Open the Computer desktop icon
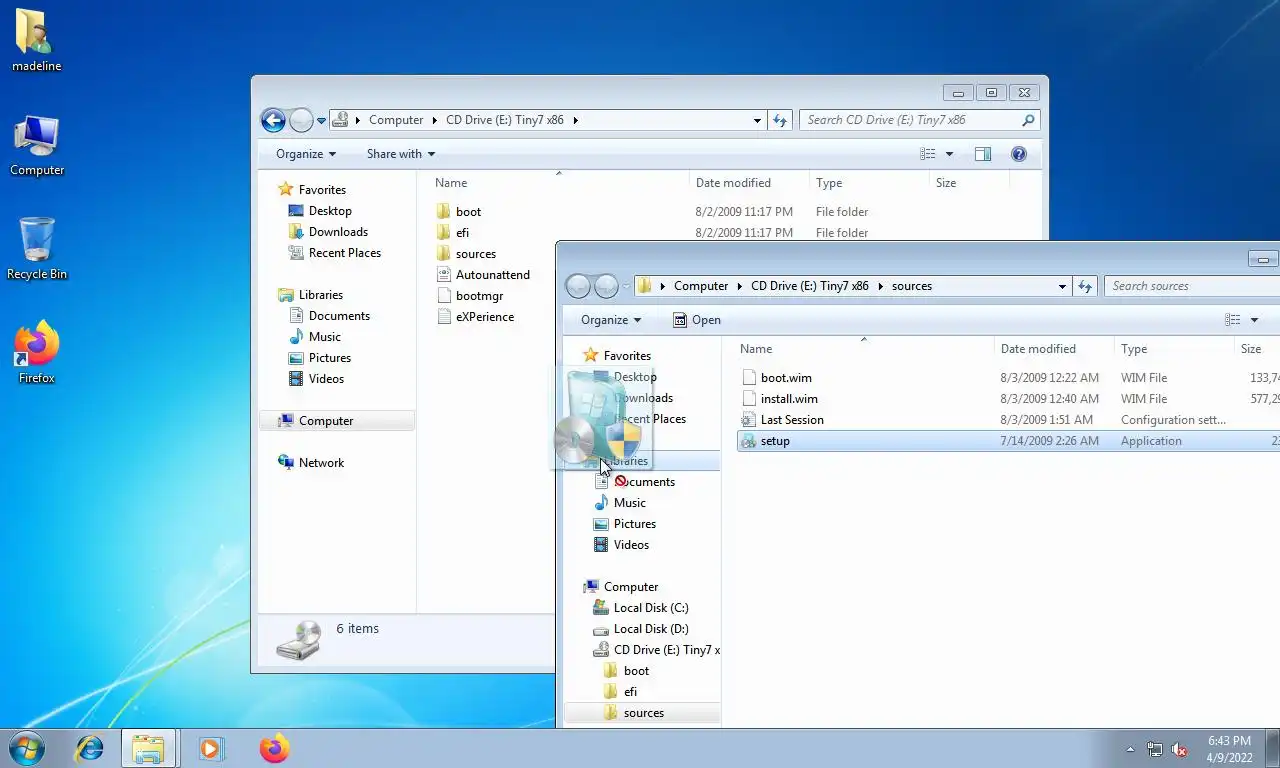 pyautogui.click(x=37, y=146)
